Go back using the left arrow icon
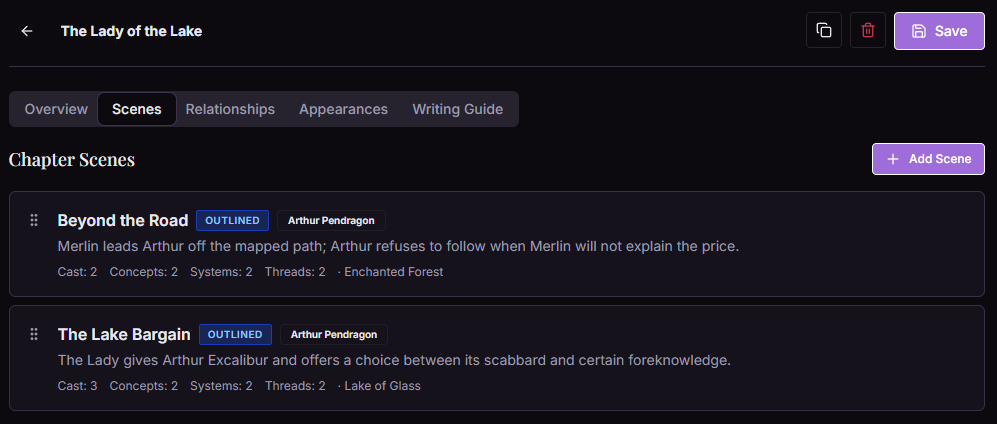Viewport: 997px width, 424px height. tap(27, 31)
